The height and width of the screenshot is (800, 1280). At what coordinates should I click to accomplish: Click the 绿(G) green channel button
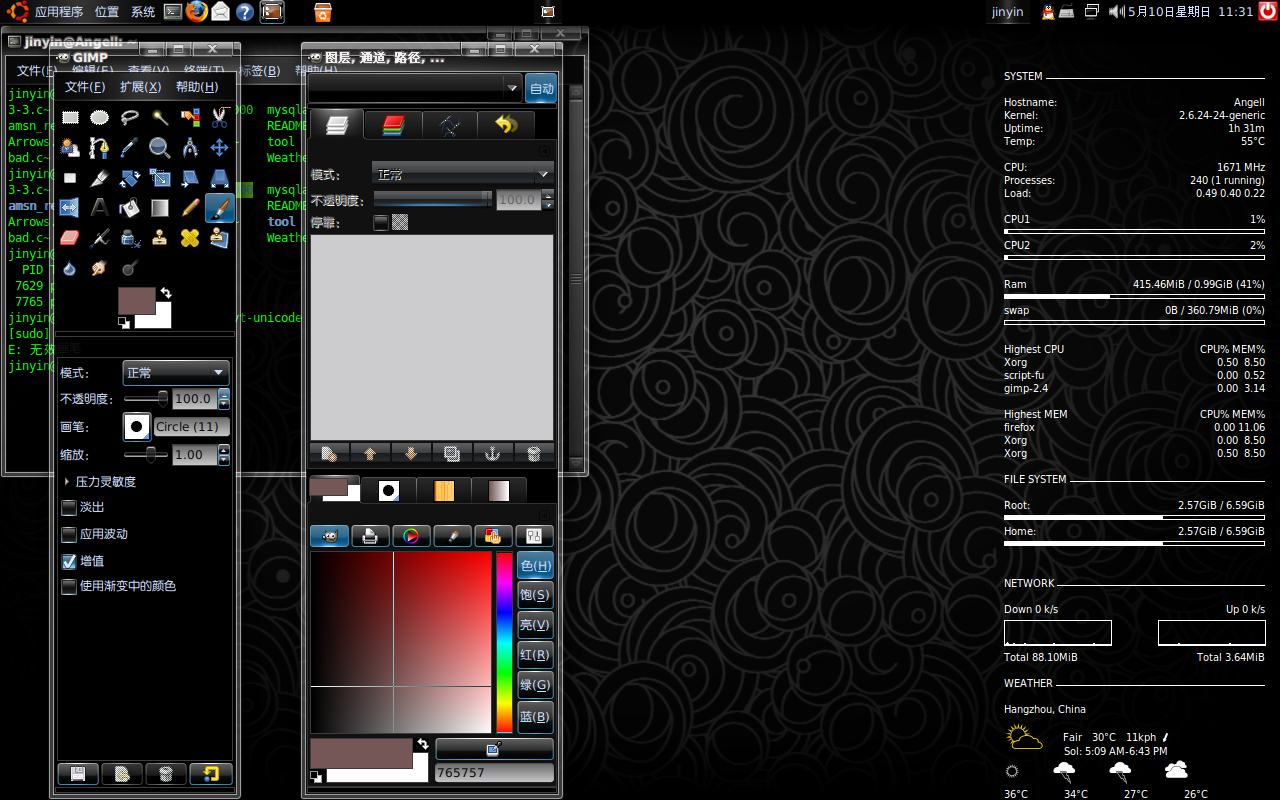point(535,685)
